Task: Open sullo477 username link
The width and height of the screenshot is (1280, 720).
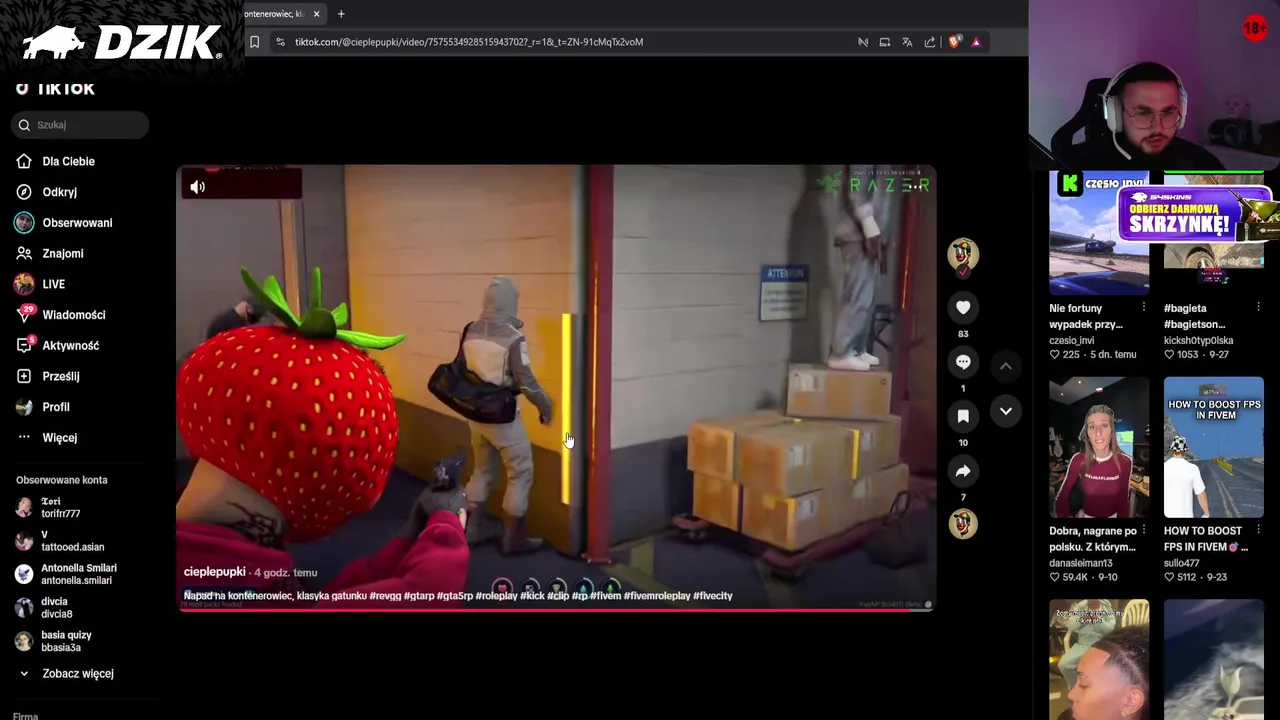Action: (x=1182, y=564)
